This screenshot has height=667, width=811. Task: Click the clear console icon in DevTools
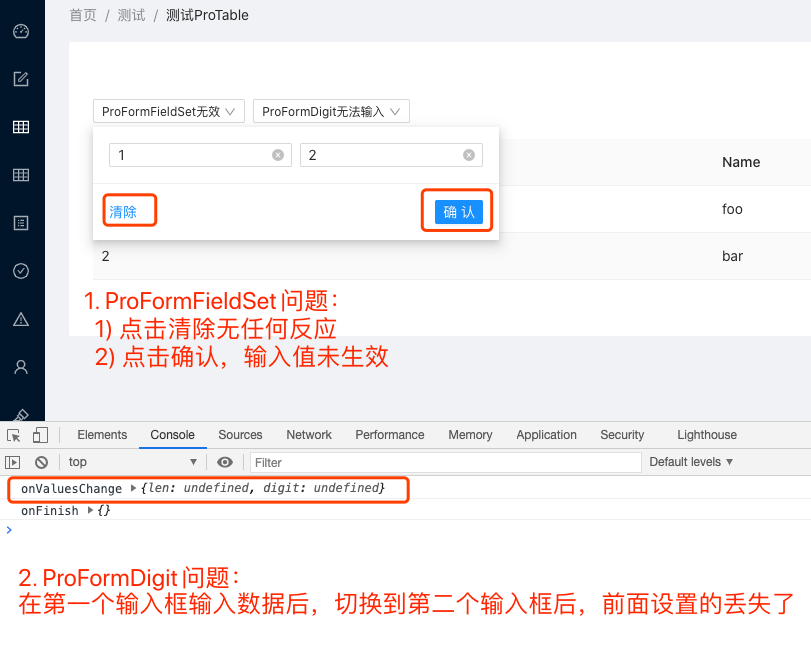[x=40, y=462]
